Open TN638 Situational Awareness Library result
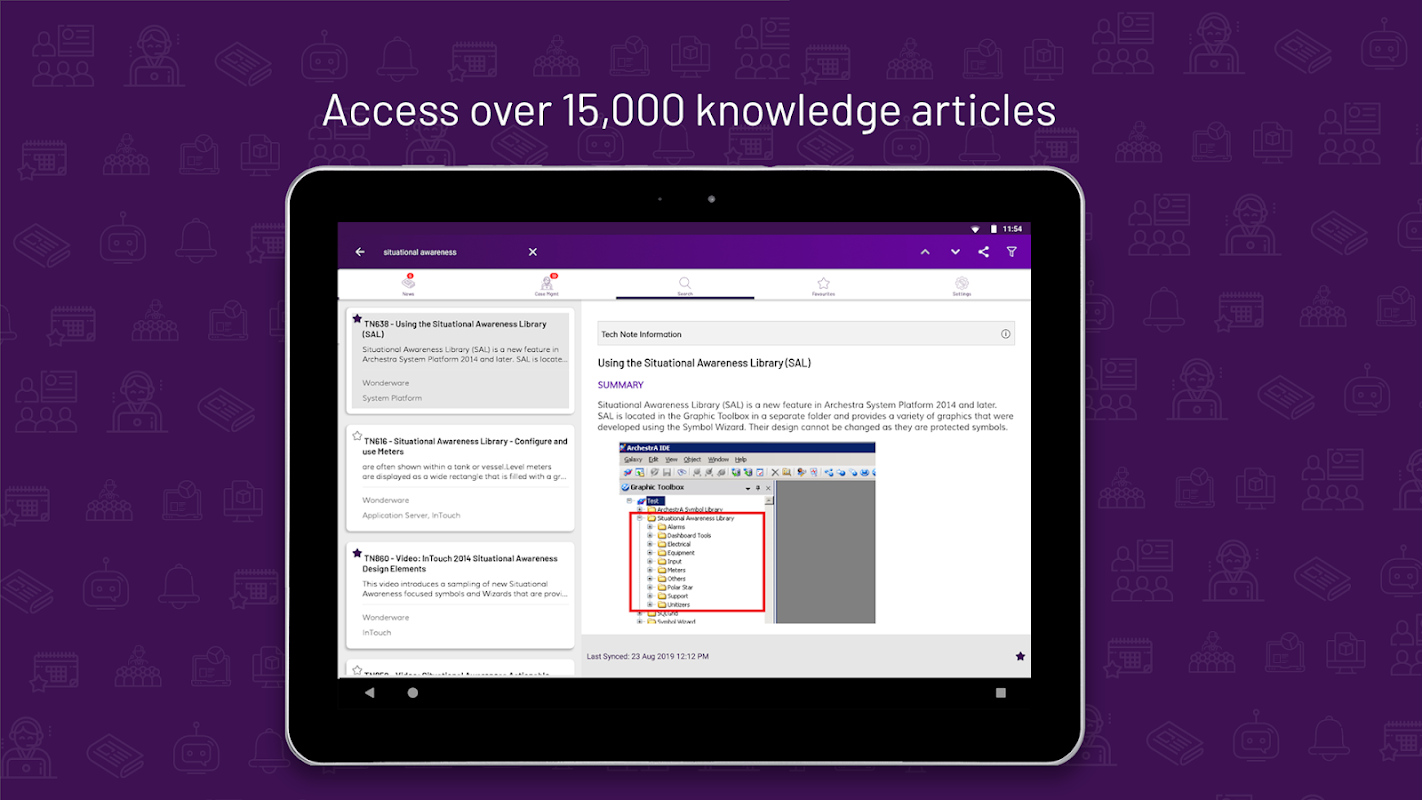The height and width of the screenshot is (800, 1422). (x=460, y=360)
